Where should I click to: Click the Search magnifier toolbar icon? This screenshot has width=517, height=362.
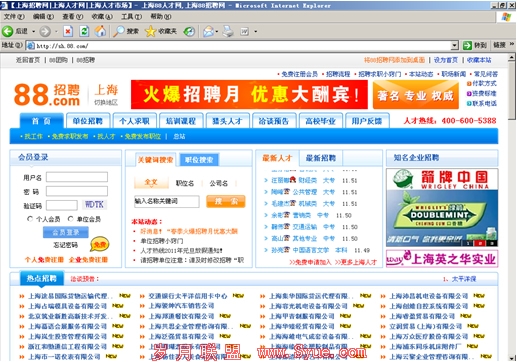click(x=118, y=31)
